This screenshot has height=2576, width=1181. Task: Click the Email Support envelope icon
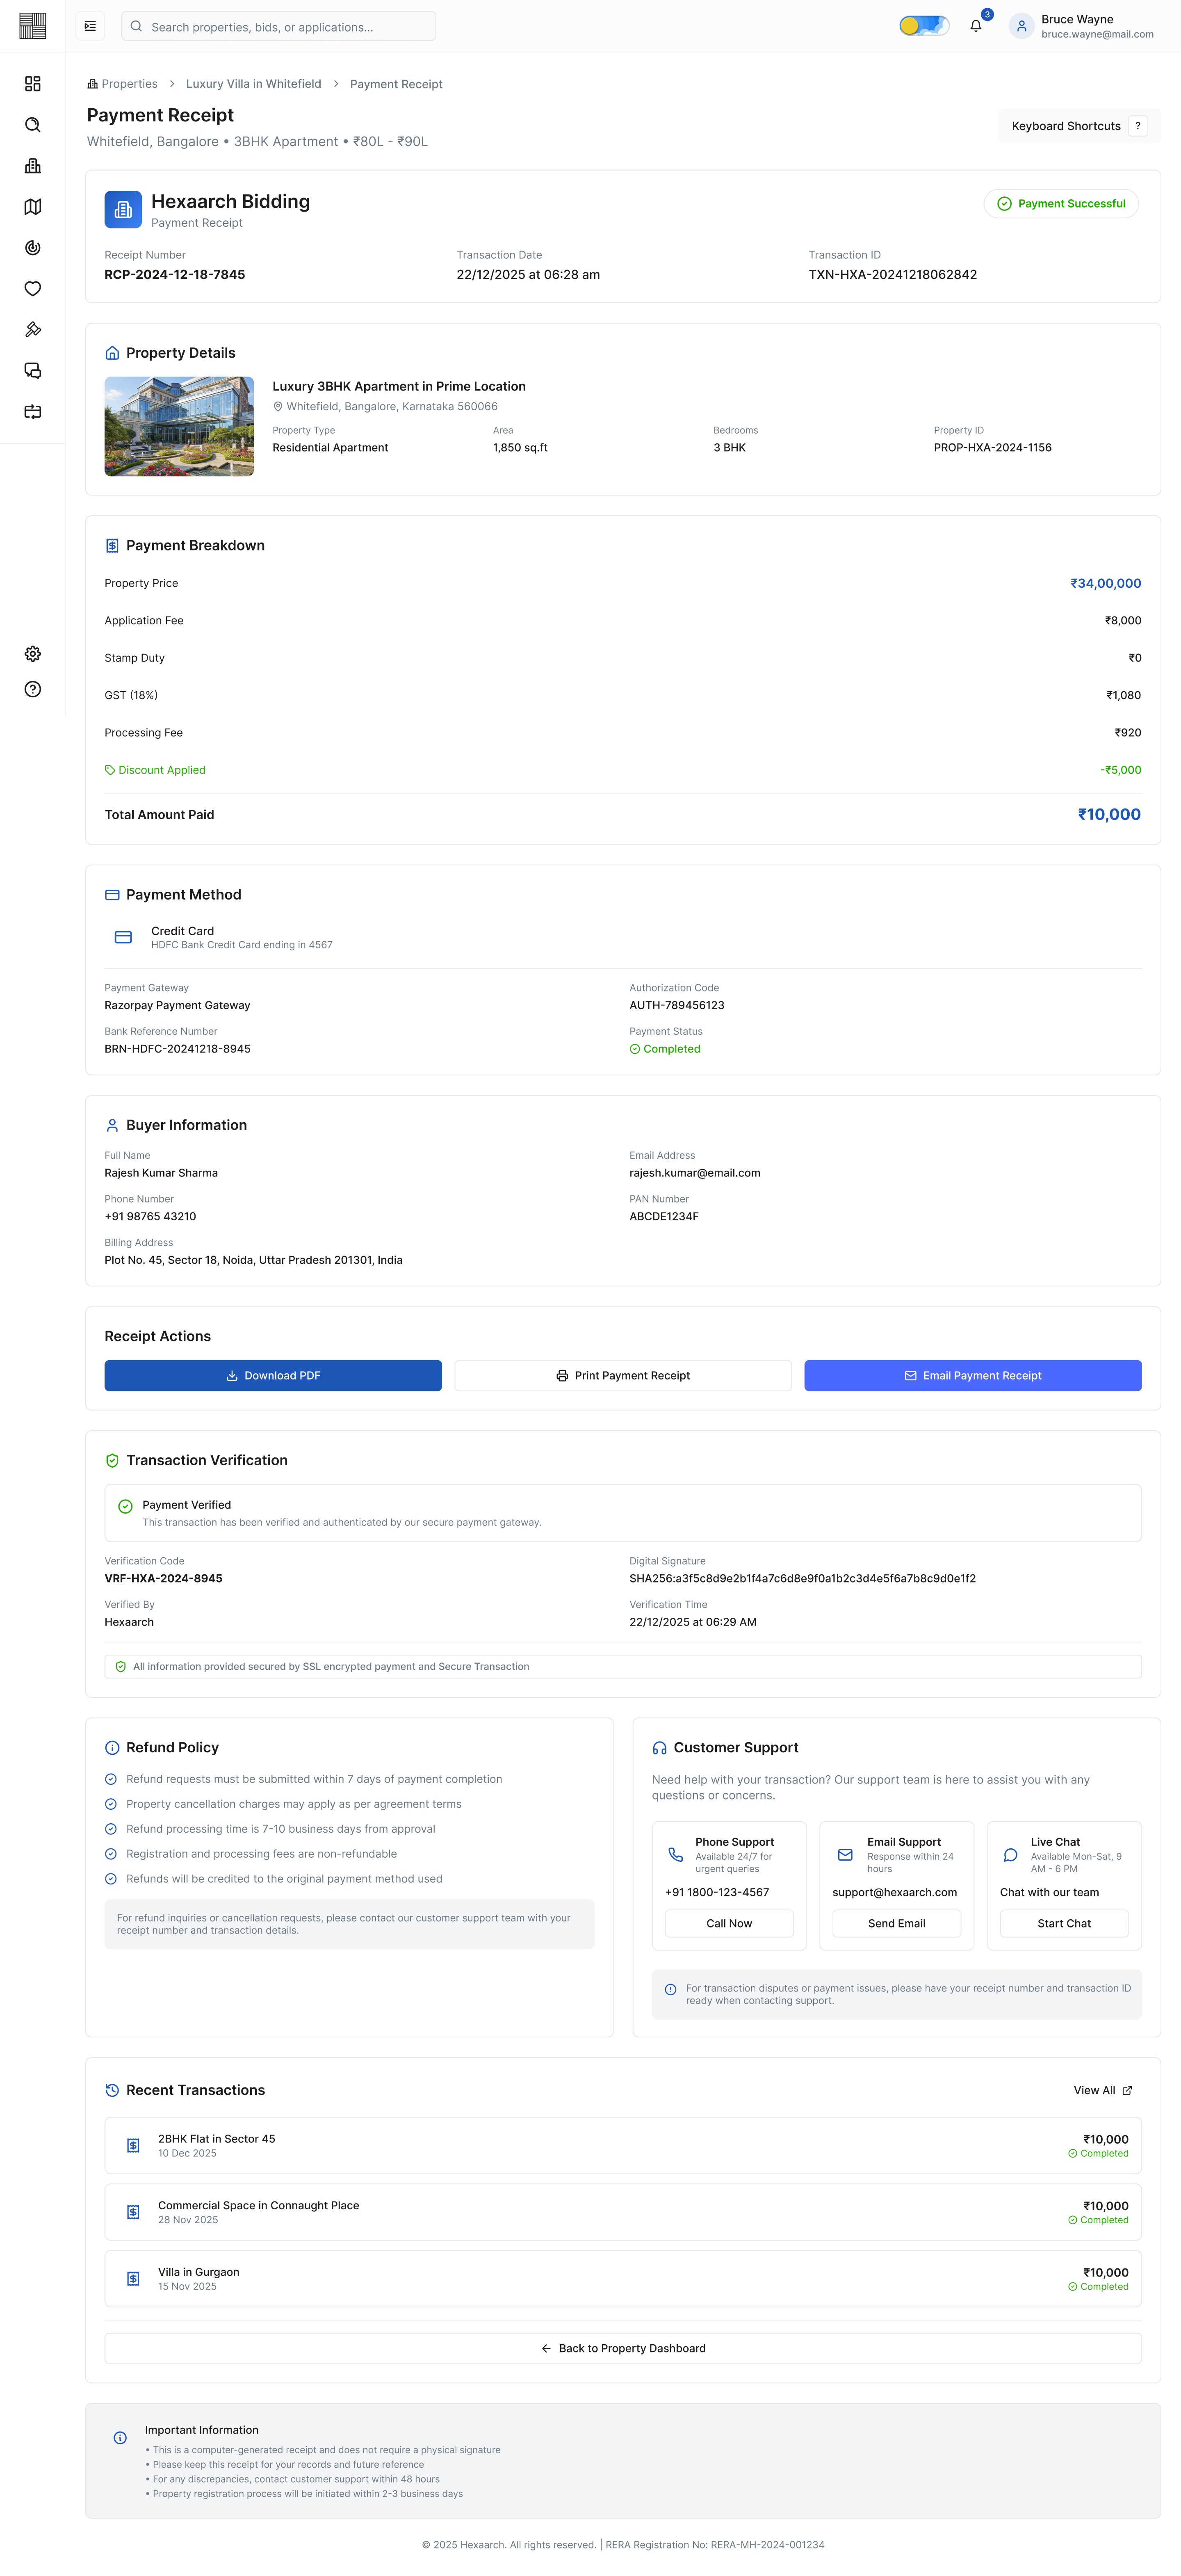(x=845, y=1855)
